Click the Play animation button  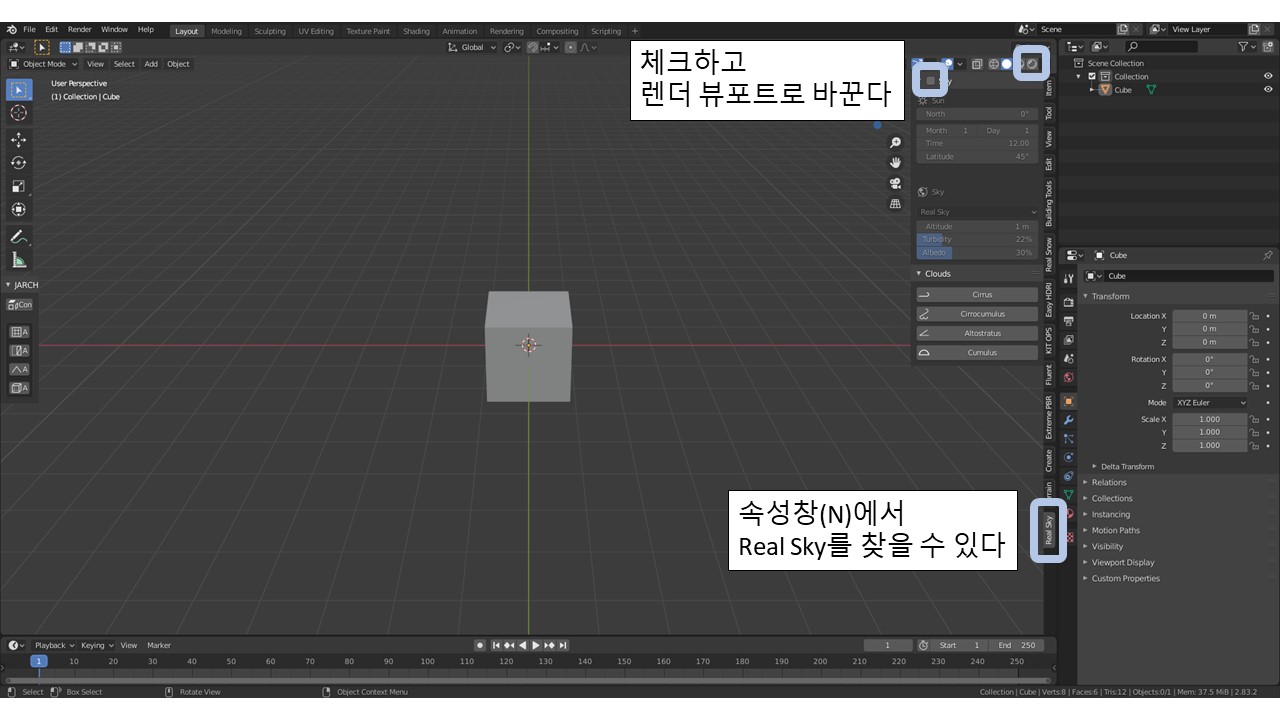535,645
